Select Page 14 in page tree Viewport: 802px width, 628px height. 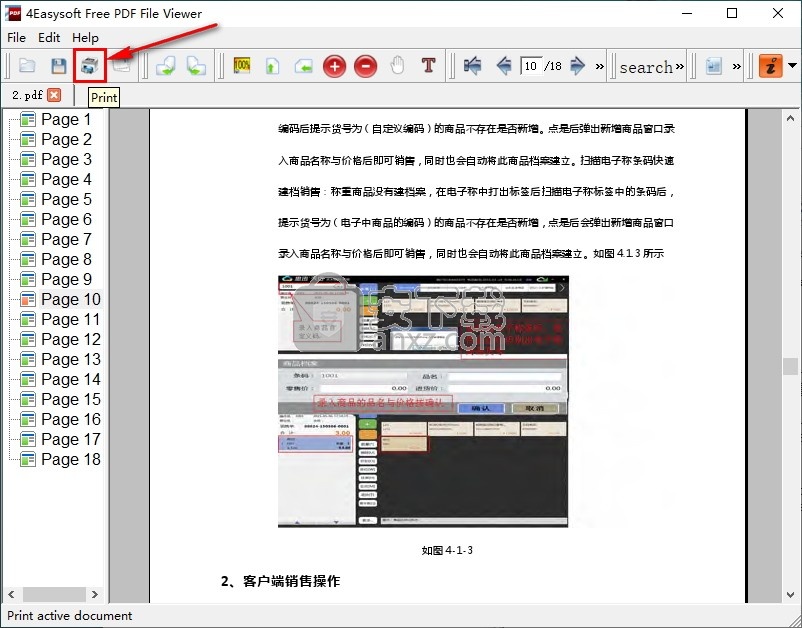71,379
